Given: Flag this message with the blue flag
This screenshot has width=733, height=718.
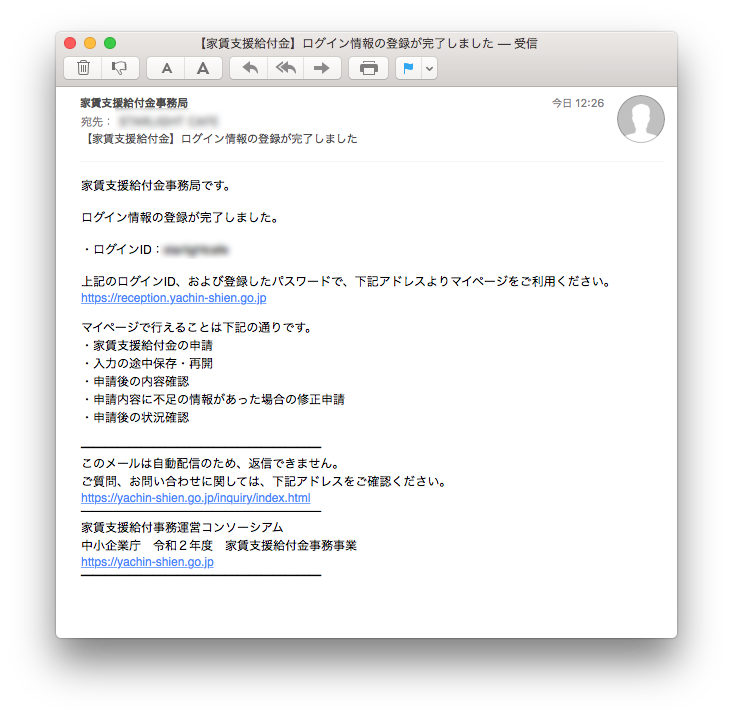Looking at the screenshot, I should tap(408, 68).
